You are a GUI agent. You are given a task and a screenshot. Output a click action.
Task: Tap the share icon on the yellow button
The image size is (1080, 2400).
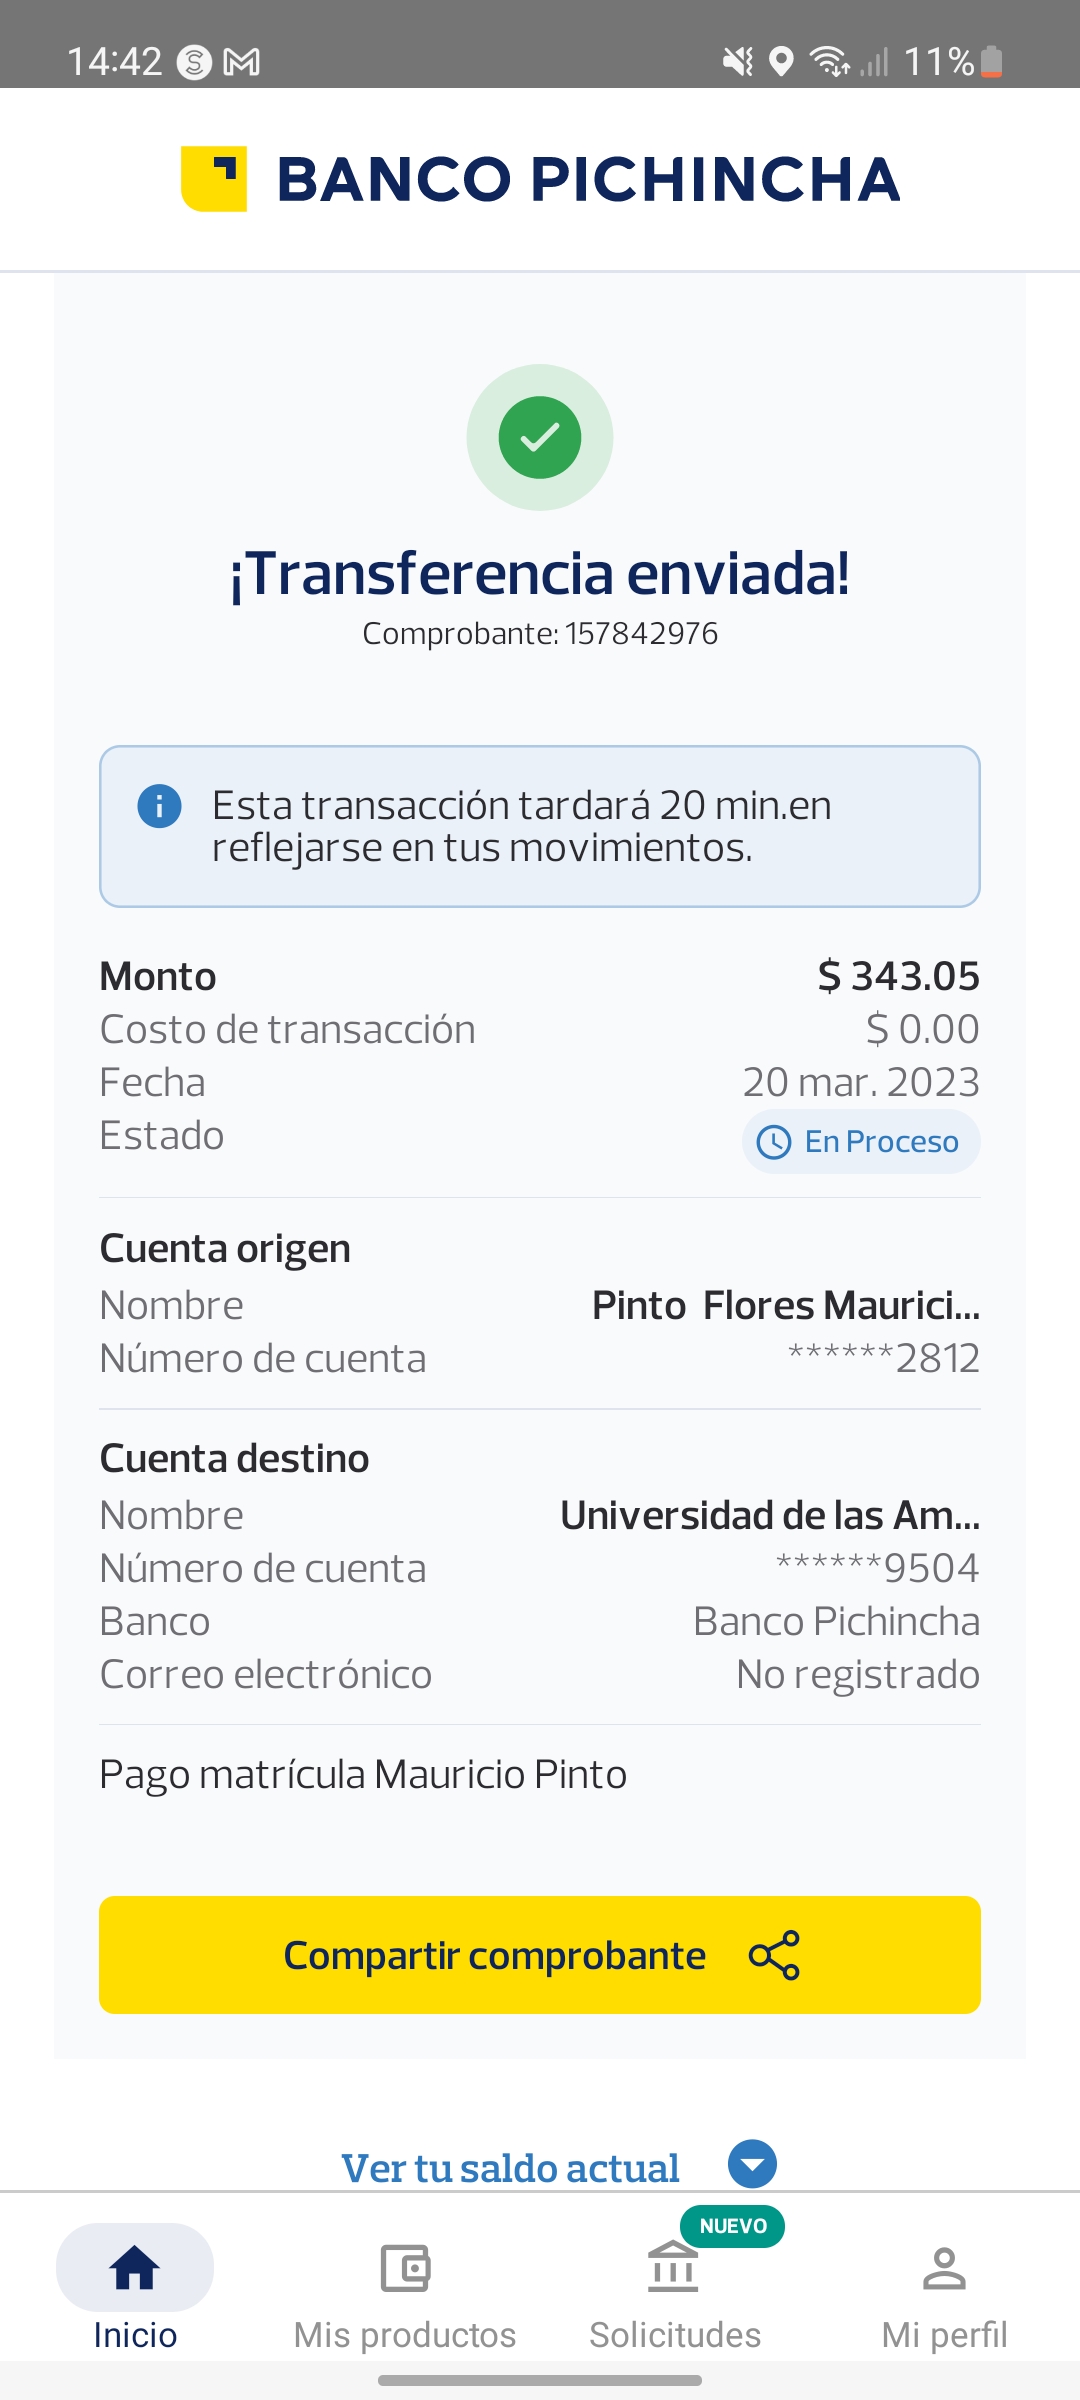(x=774, y=1955)
